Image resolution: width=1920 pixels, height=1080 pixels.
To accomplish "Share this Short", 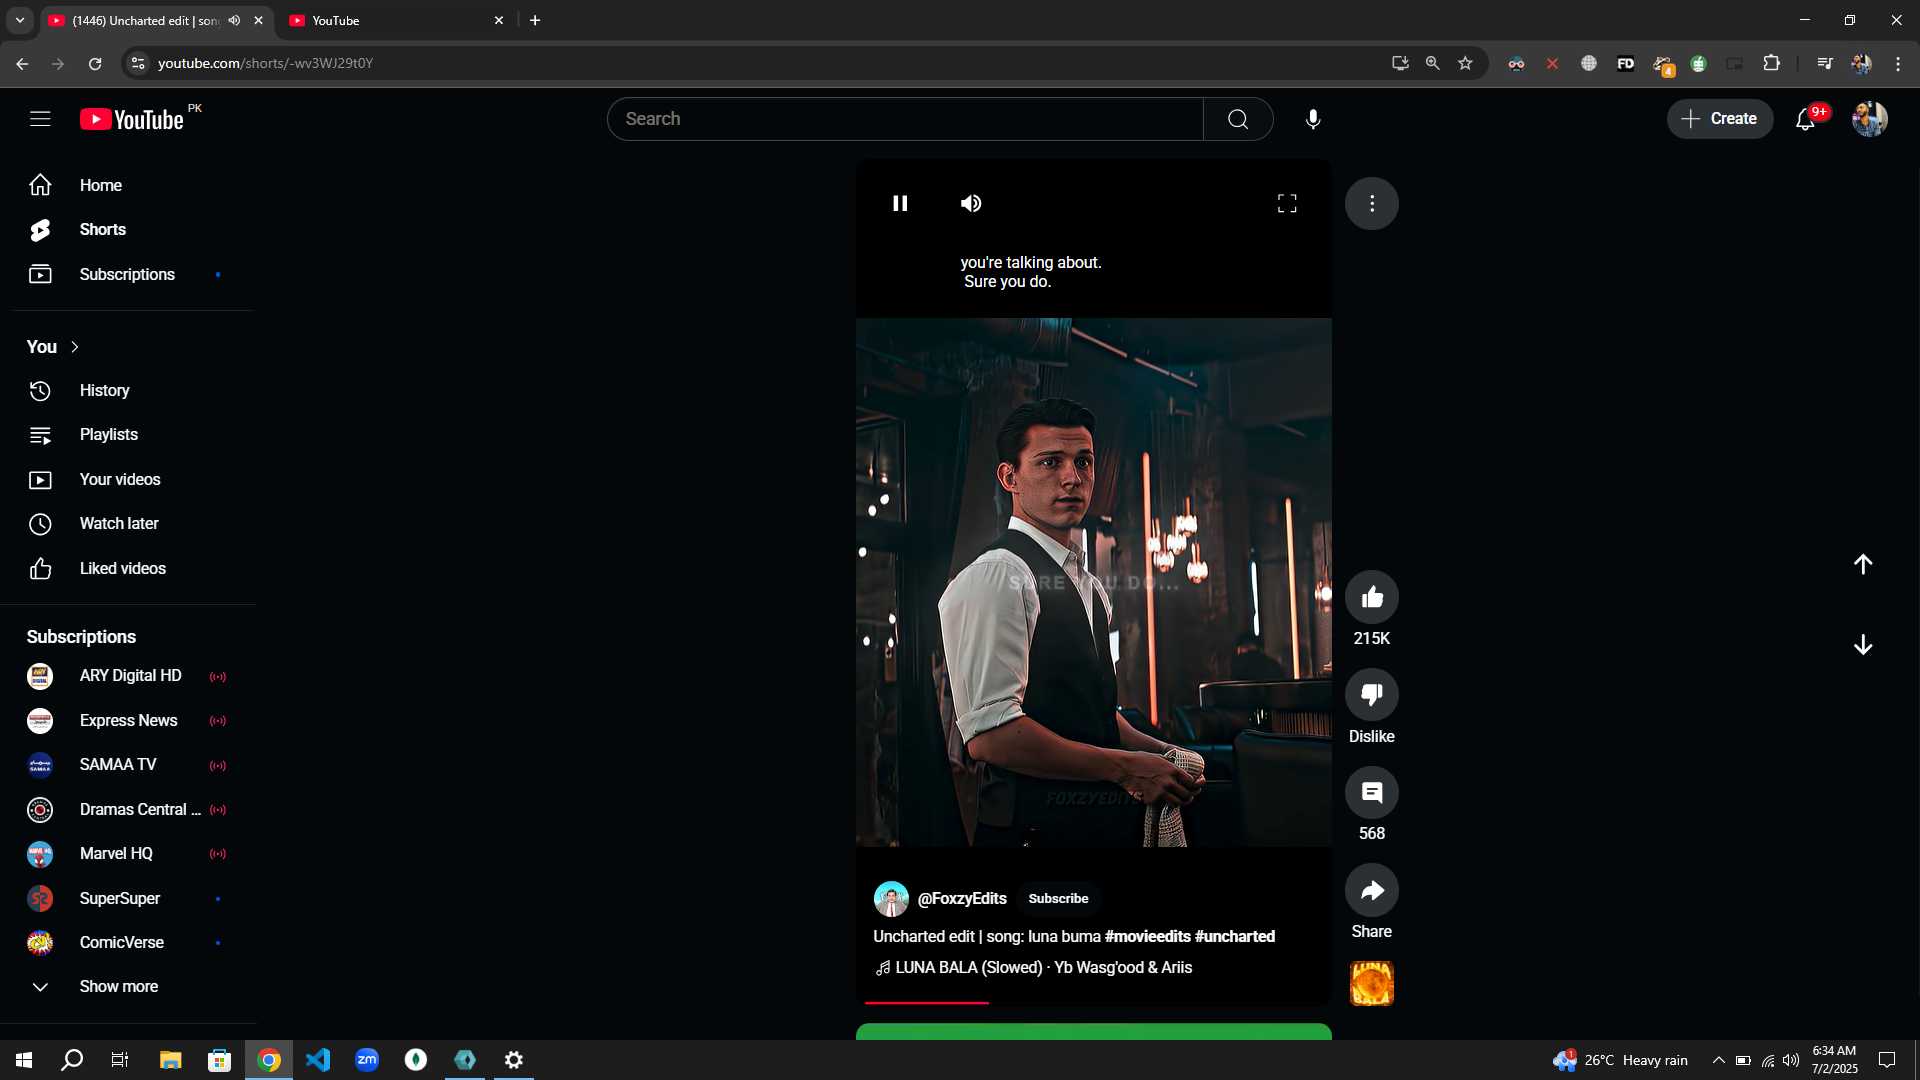I will pos(1372,890).
